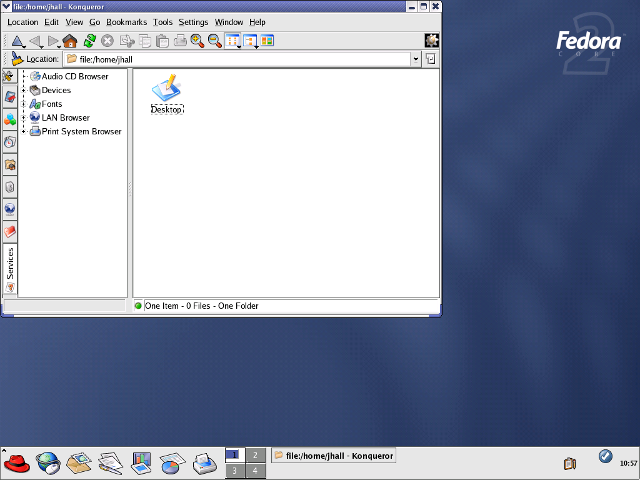The height and width of the screenshot is (480, 640).
Task: Launch the word processor from panel
Action: pos(110,463)
